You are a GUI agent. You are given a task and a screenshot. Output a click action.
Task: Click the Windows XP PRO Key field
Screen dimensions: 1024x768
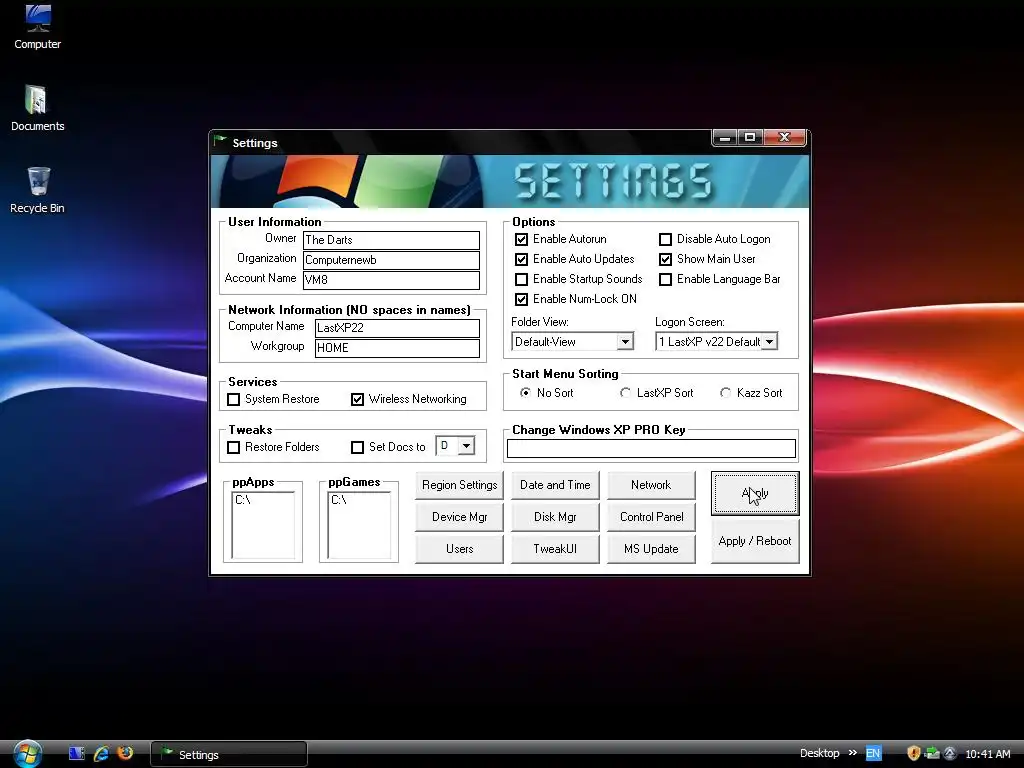click(651, 448)
